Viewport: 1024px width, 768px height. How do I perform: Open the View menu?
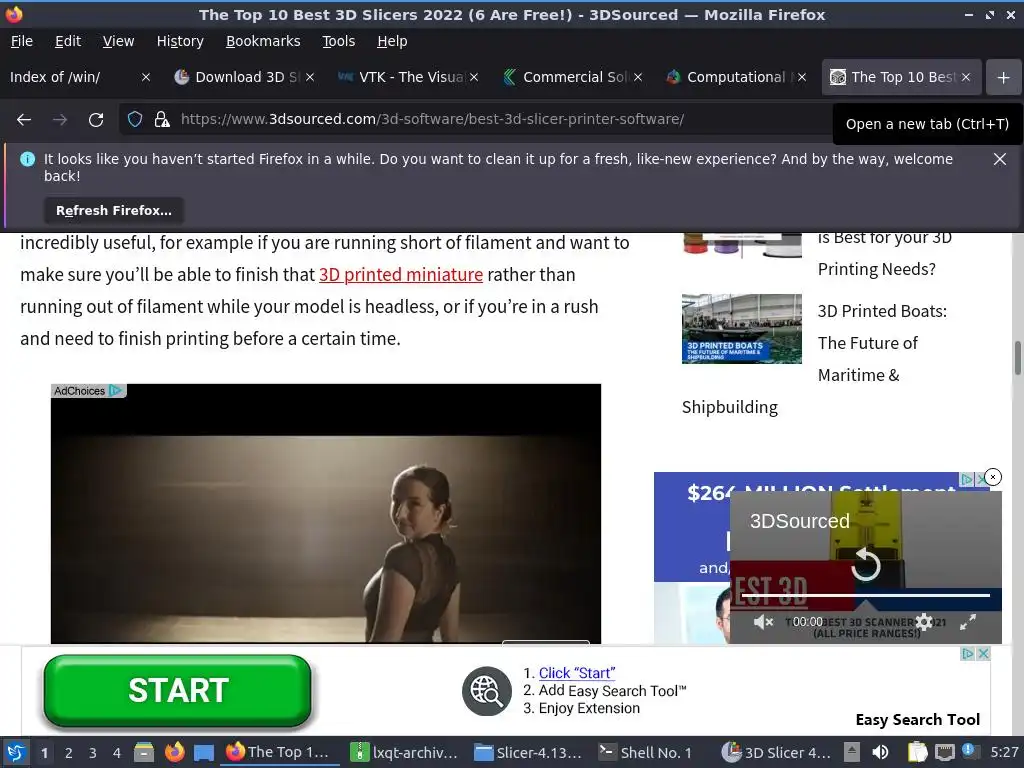coord(118,41)
